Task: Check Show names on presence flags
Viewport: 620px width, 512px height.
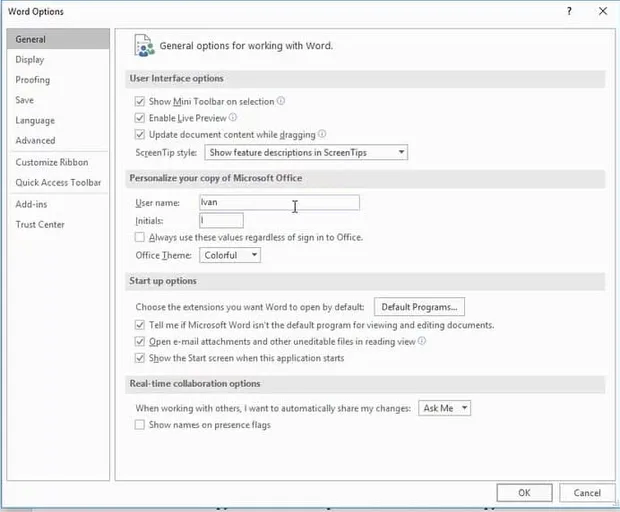Action: (x=140, y=425)
